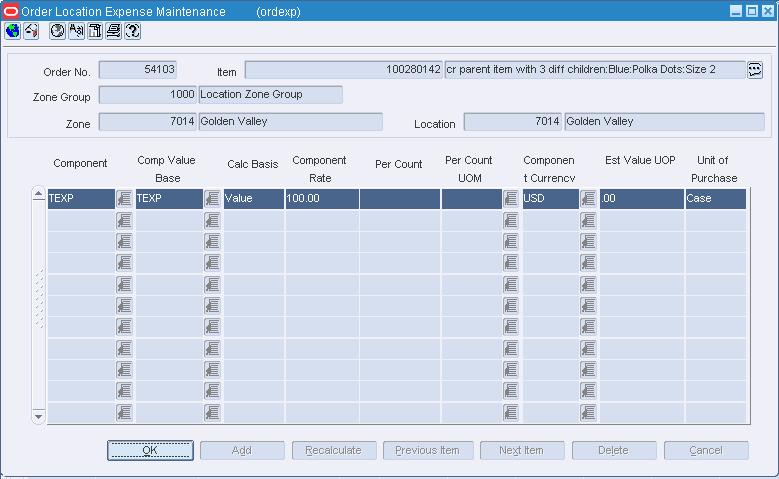The width and height of the screenshot is (779, 479).
Task: Click the scroll down arrow of the table
Action: (x=38, y=416)
